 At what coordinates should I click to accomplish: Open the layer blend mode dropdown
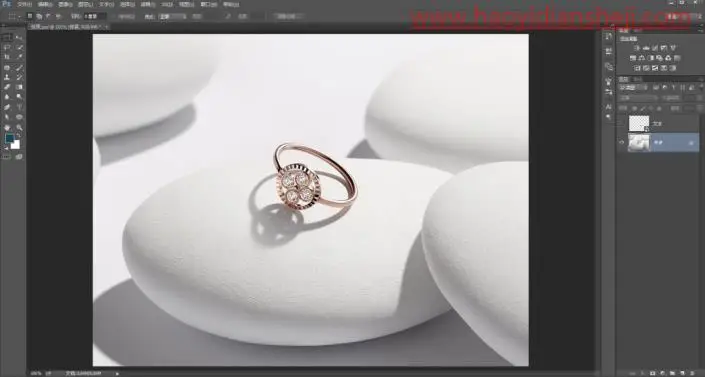pos(639,98)
